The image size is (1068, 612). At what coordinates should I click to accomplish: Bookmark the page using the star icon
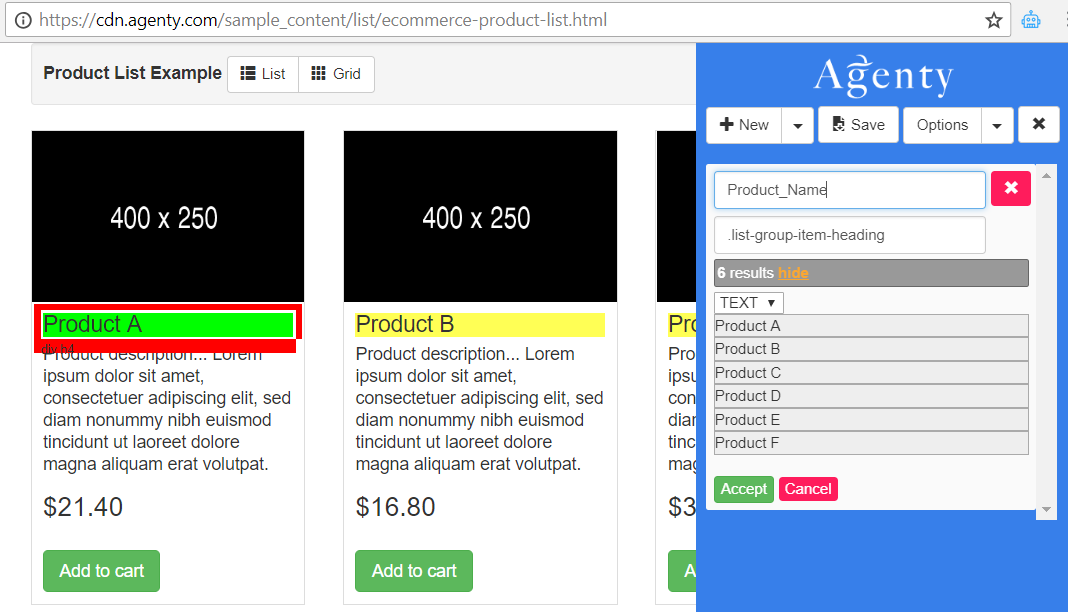[993, 19]
